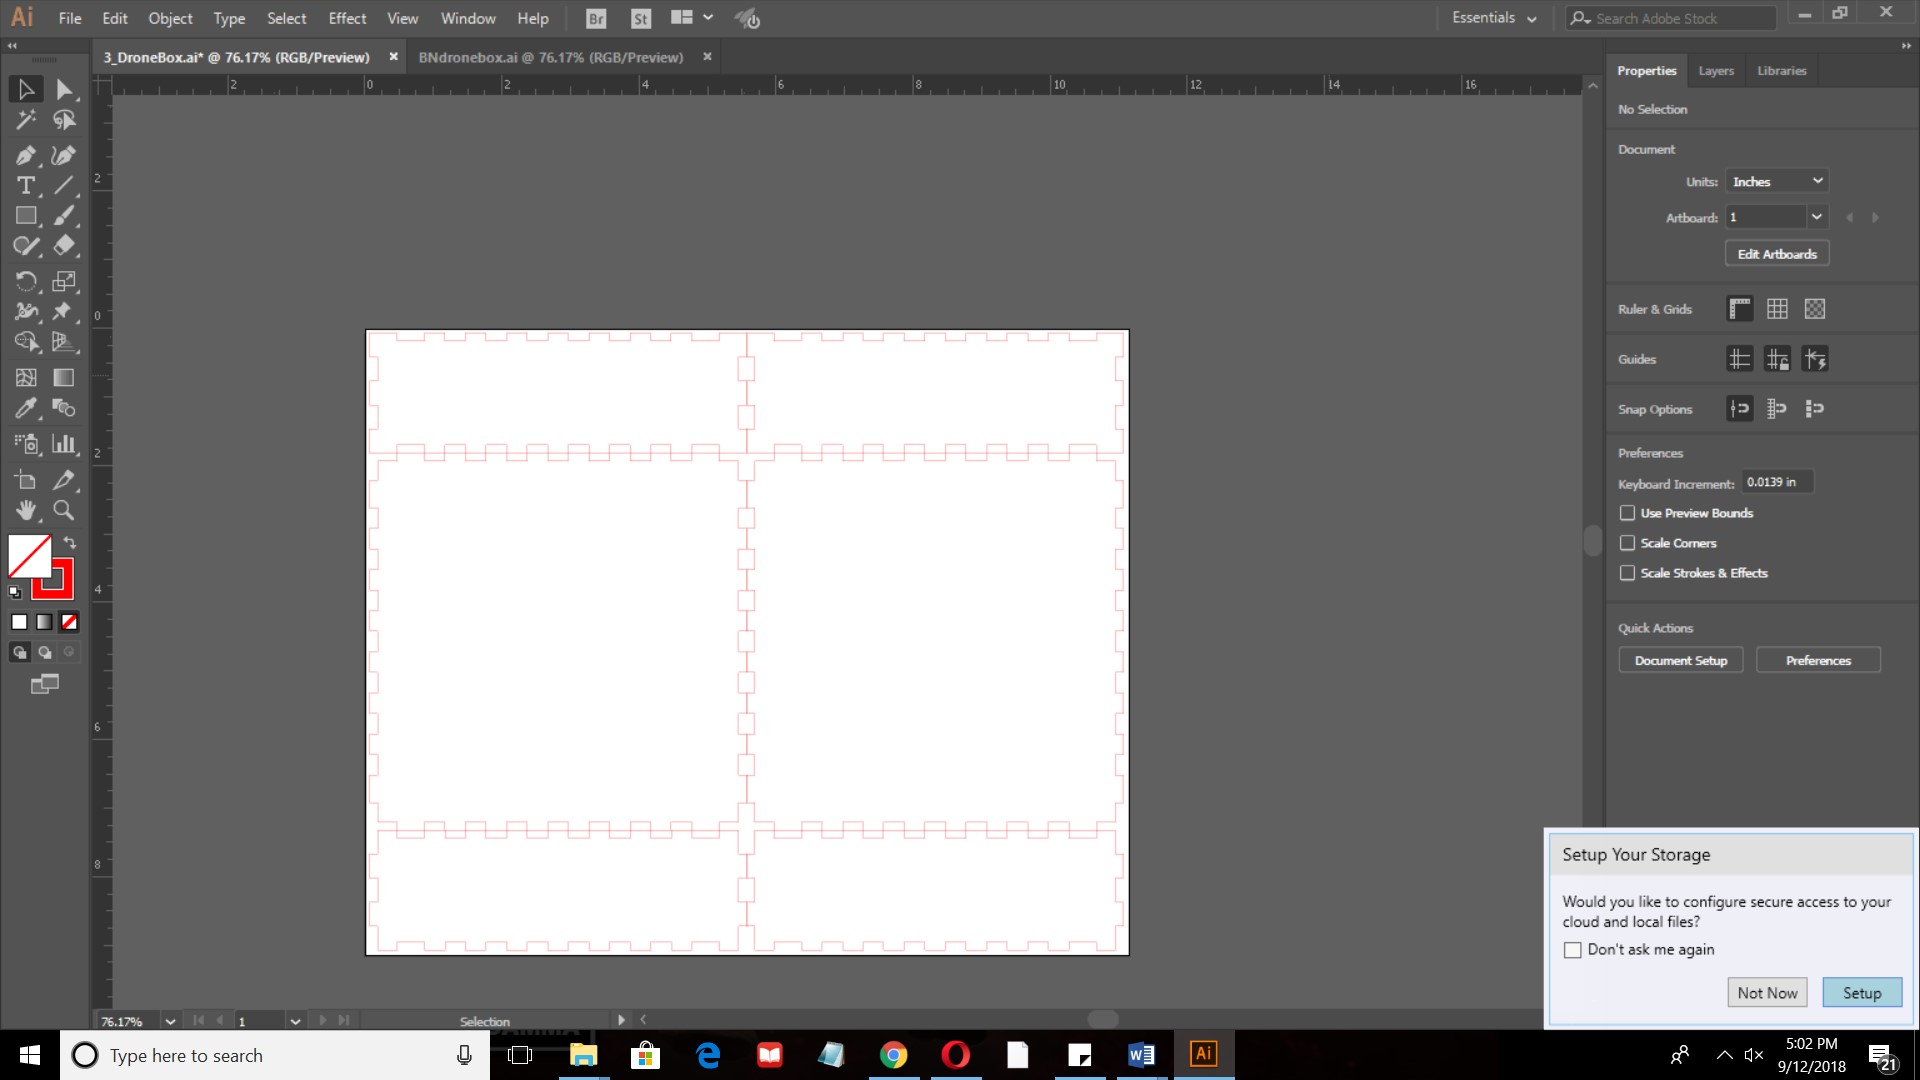Click the Show Grid icon
1920x1080 pixels.
click(1777, 309)
